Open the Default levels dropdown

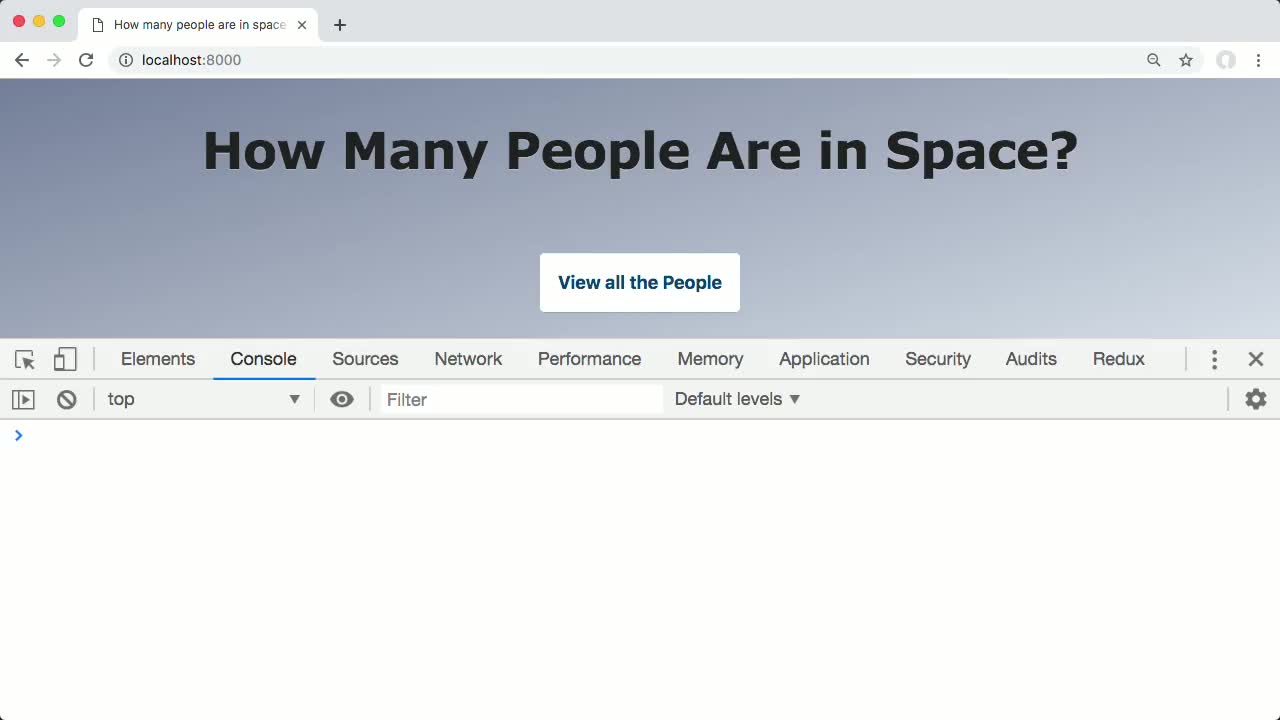tap(738, 399)
